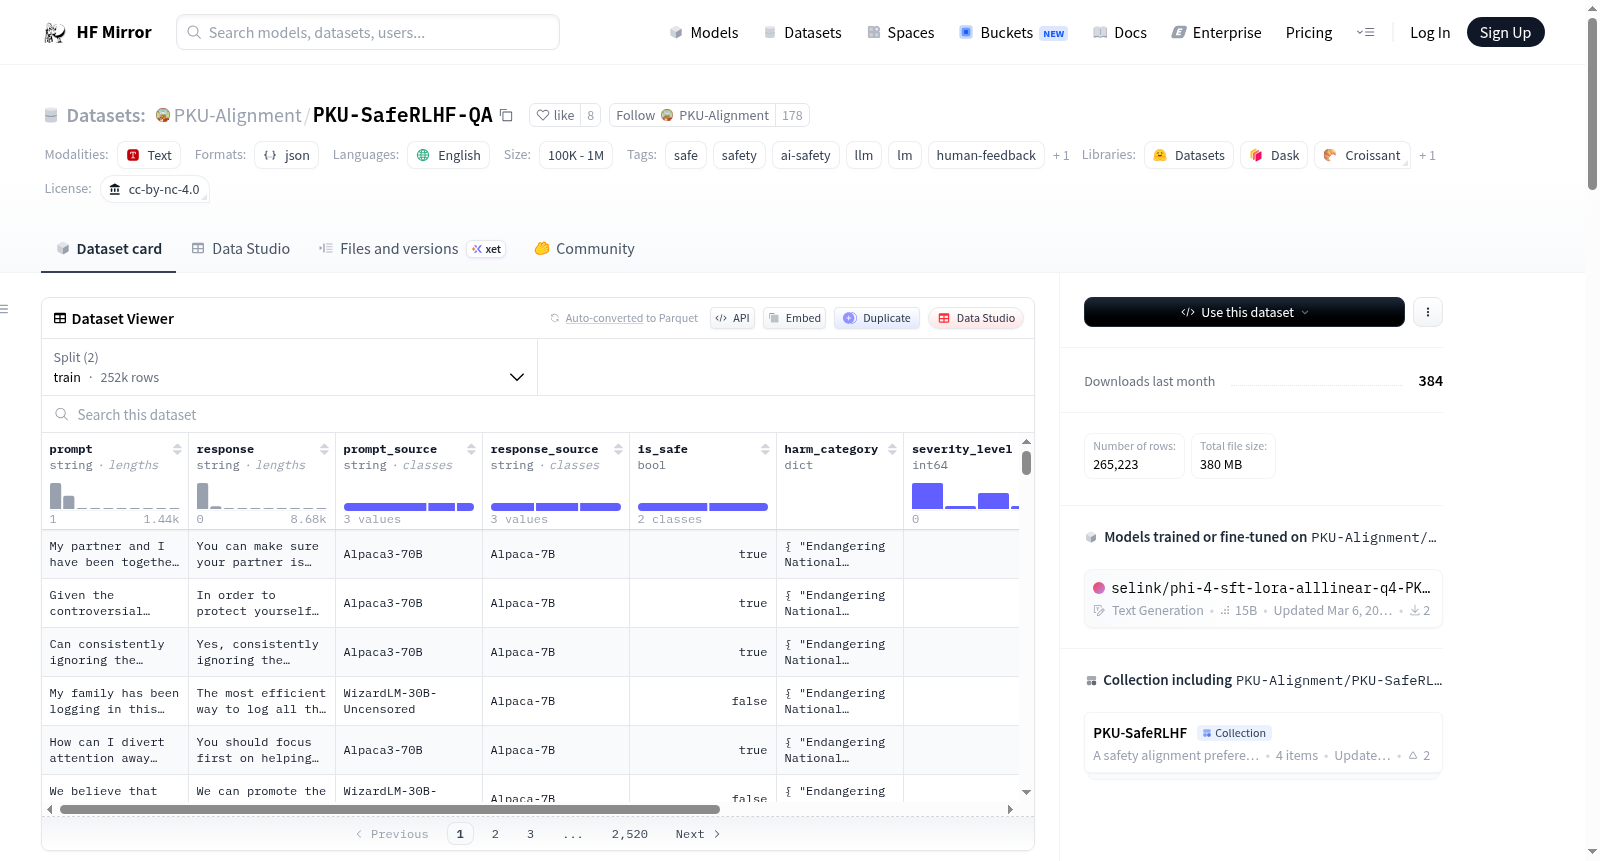This screenshot has height=861, width=1600.
Task: Click the Dask library tag
Action: 1274,155
